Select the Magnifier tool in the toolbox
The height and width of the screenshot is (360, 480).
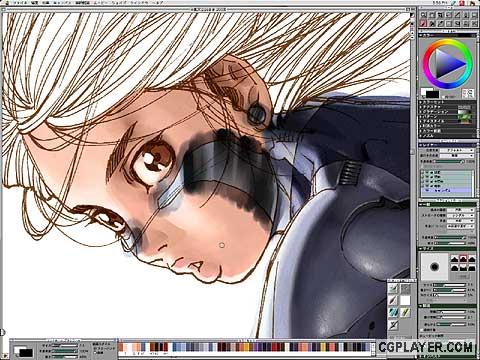pyautogui.click(x=424, y=15)
